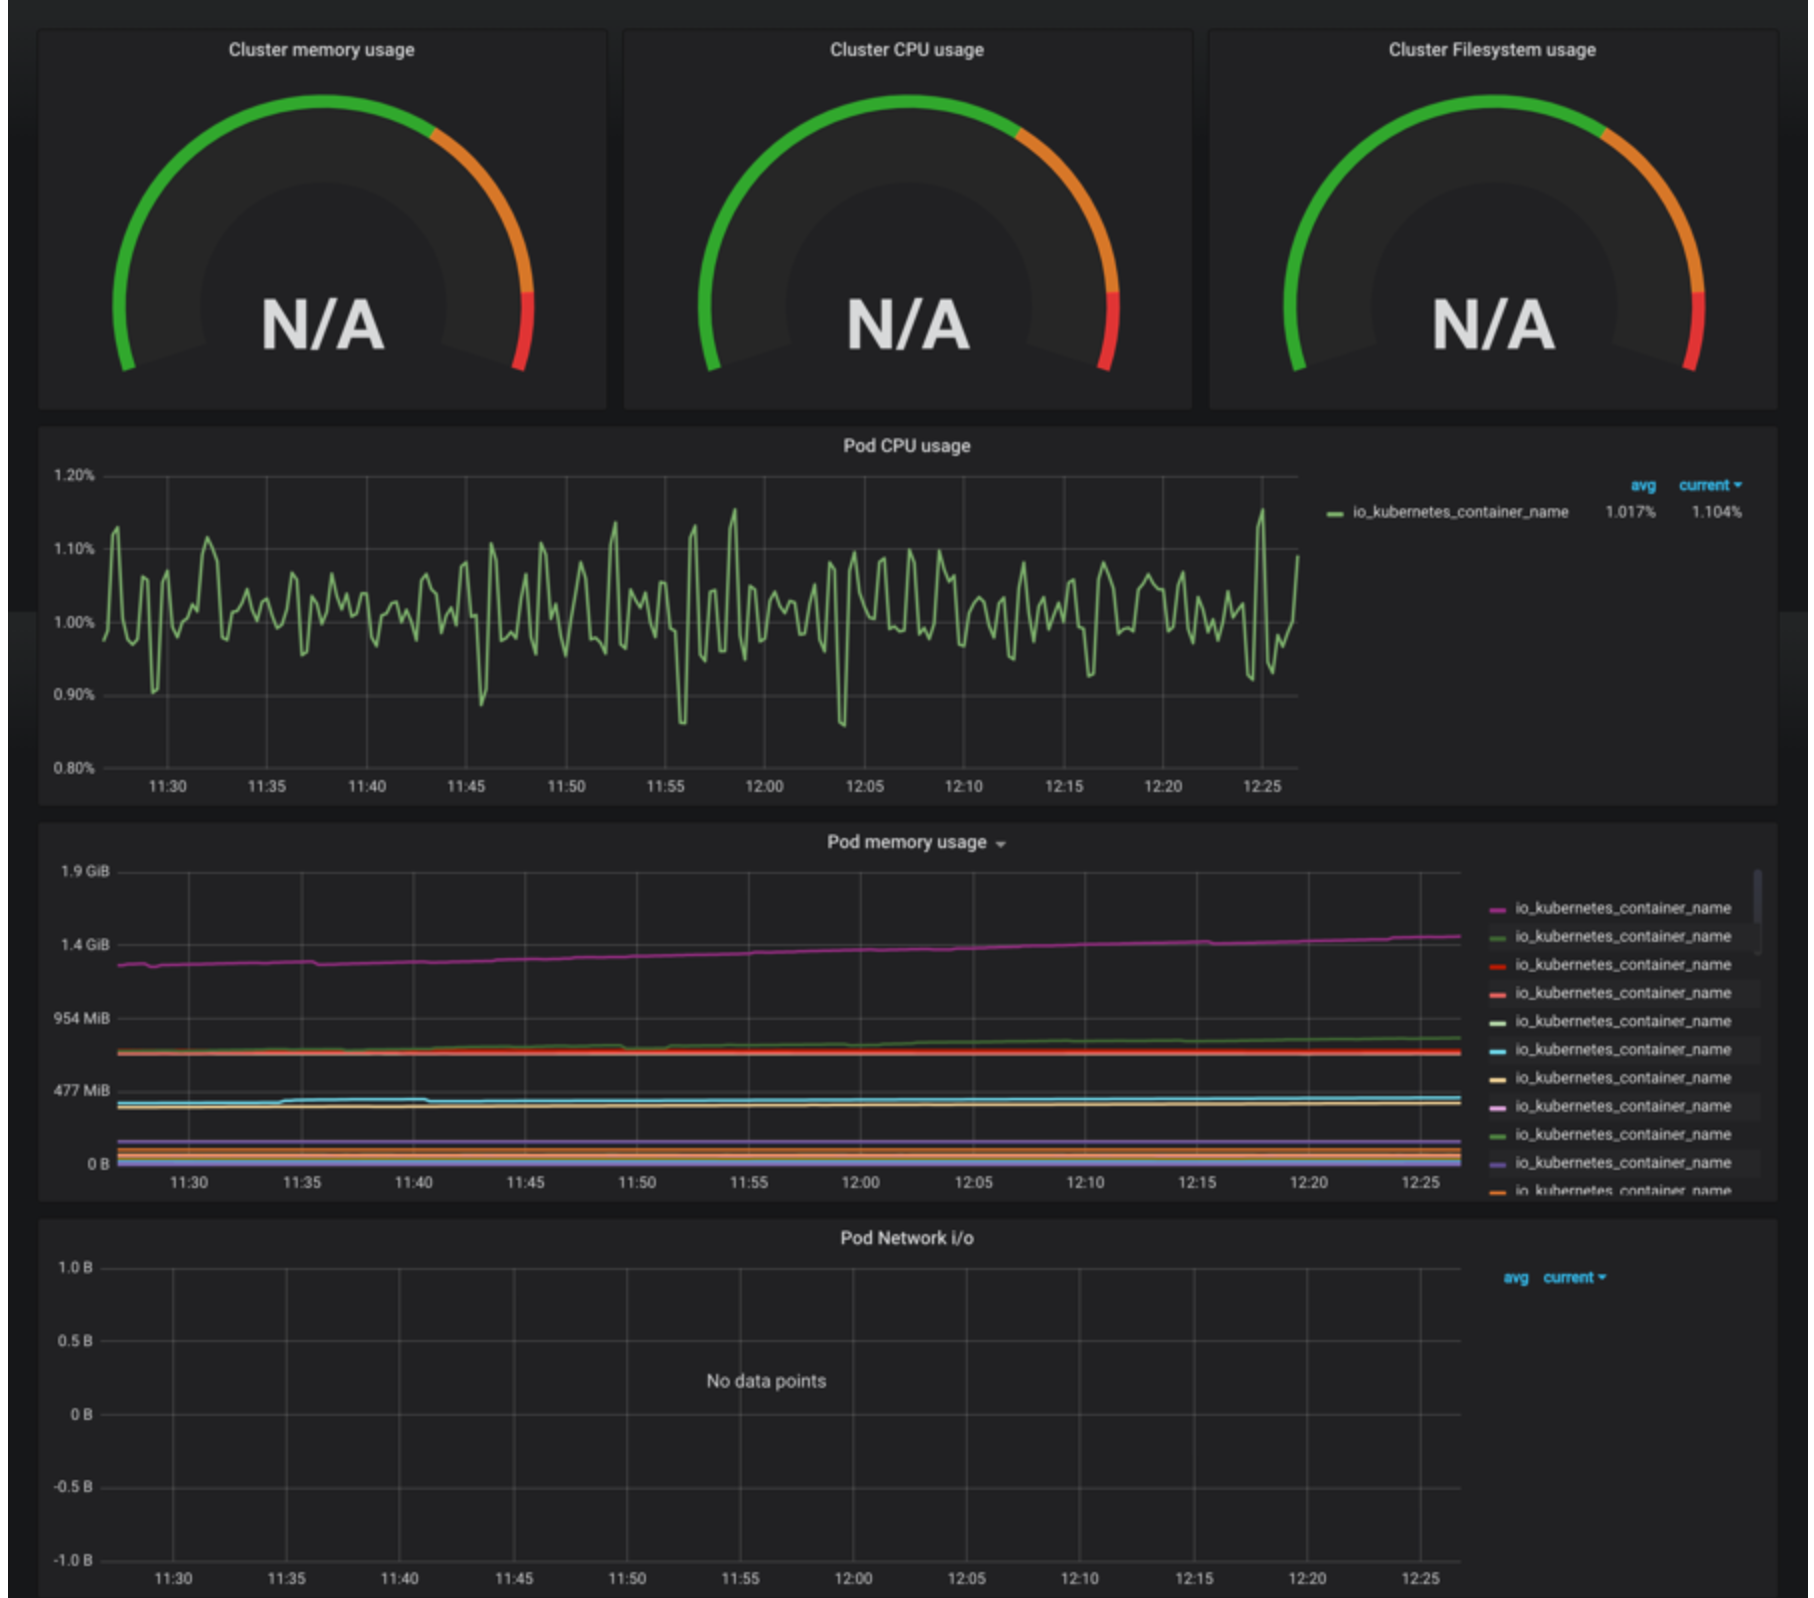
Task: Toggle the salmon-swatched io_kubernetes_container_name memory series
Action: point(1622,993)
